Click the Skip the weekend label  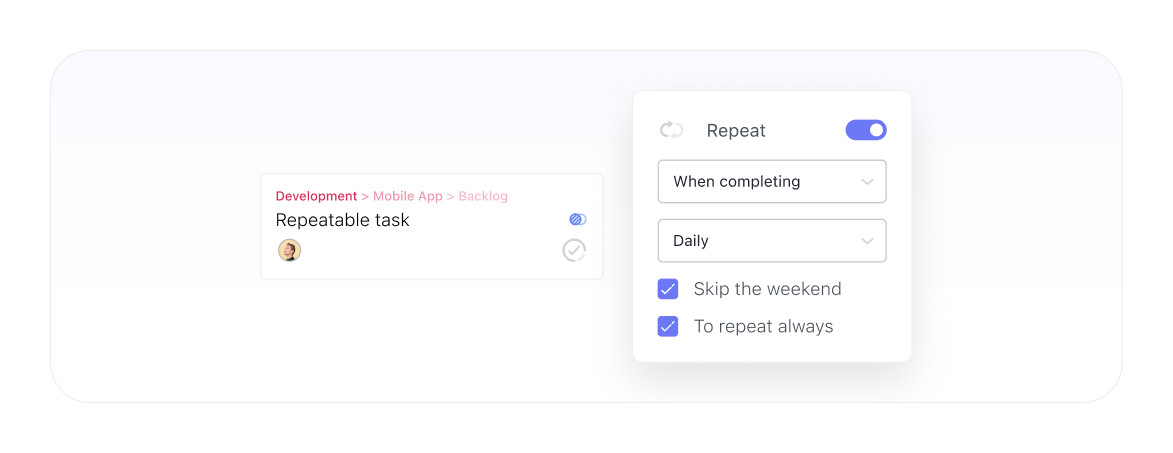click(x=767, y=289)
